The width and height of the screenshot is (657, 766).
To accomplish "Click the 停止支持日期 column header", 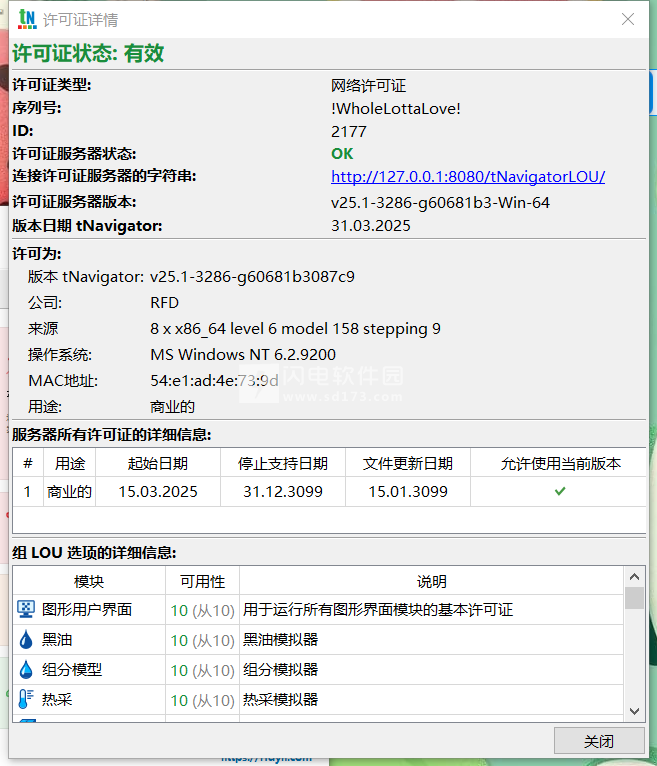I will pos(283,463).
